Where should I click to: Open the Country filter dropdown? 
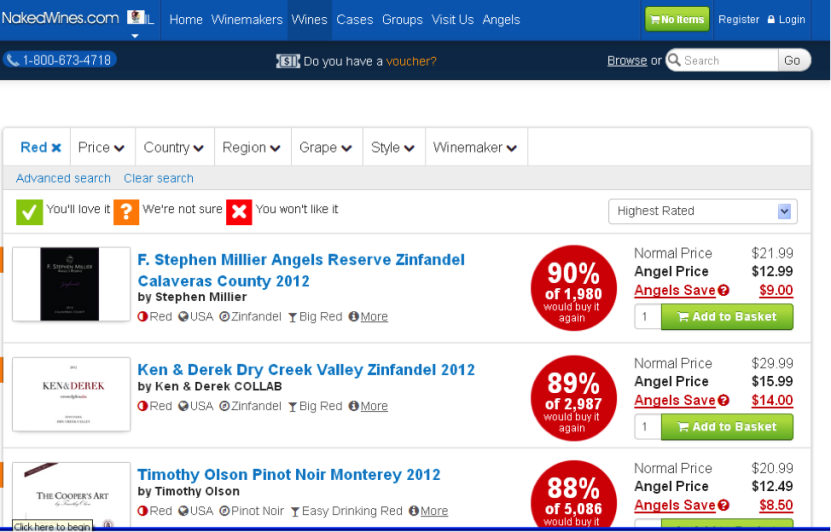(x=174, y=147)
